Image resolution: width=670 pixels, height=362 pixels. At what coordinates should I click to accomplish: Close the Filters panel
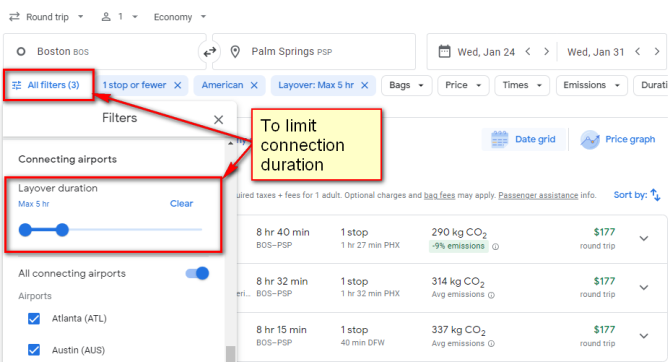point(218,120)
